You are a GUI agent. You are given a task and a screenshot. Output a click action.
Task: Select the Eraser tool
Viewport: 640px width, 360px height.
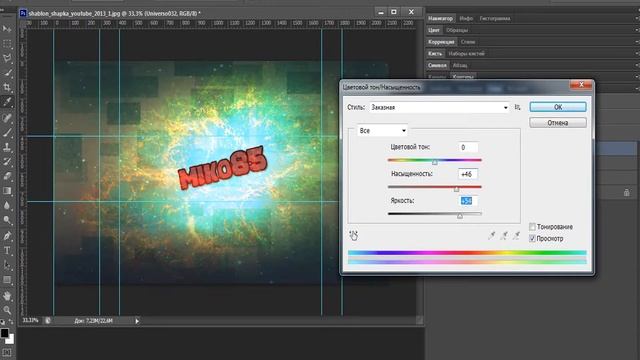pos(7,176)
